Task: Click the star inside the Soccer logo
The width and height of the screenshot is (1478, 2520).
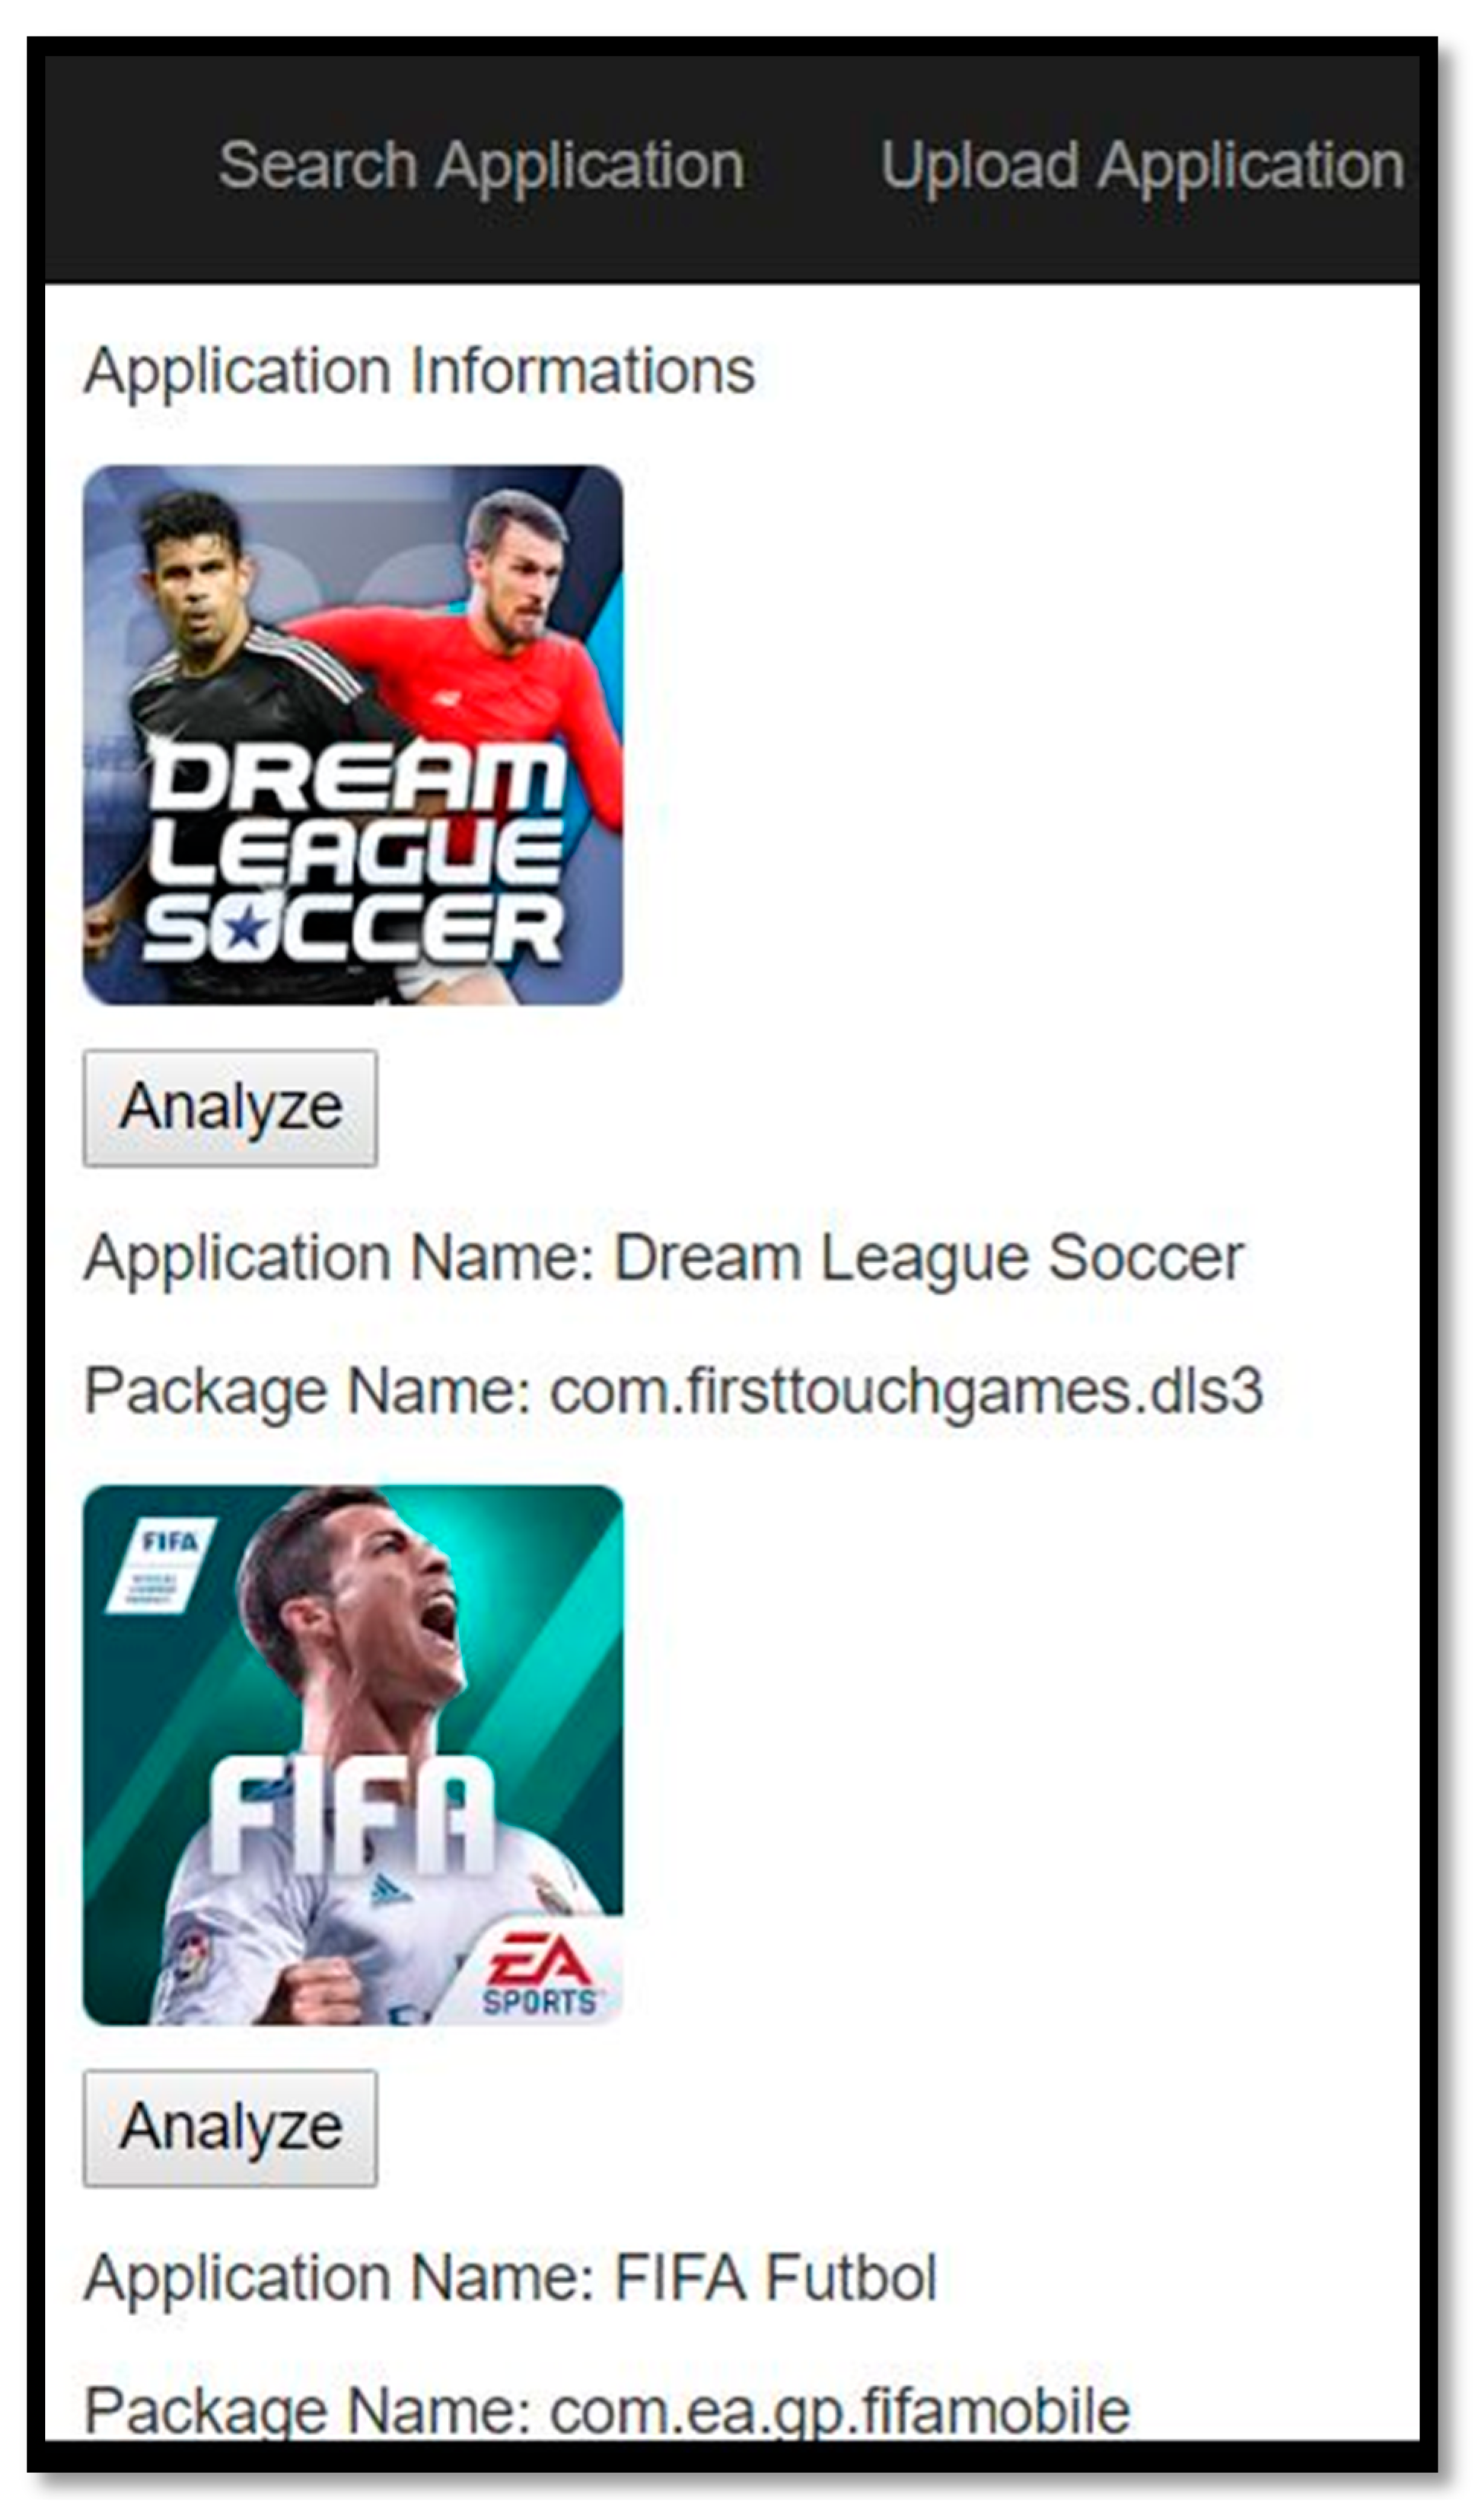Action: [x=245, y=930]
